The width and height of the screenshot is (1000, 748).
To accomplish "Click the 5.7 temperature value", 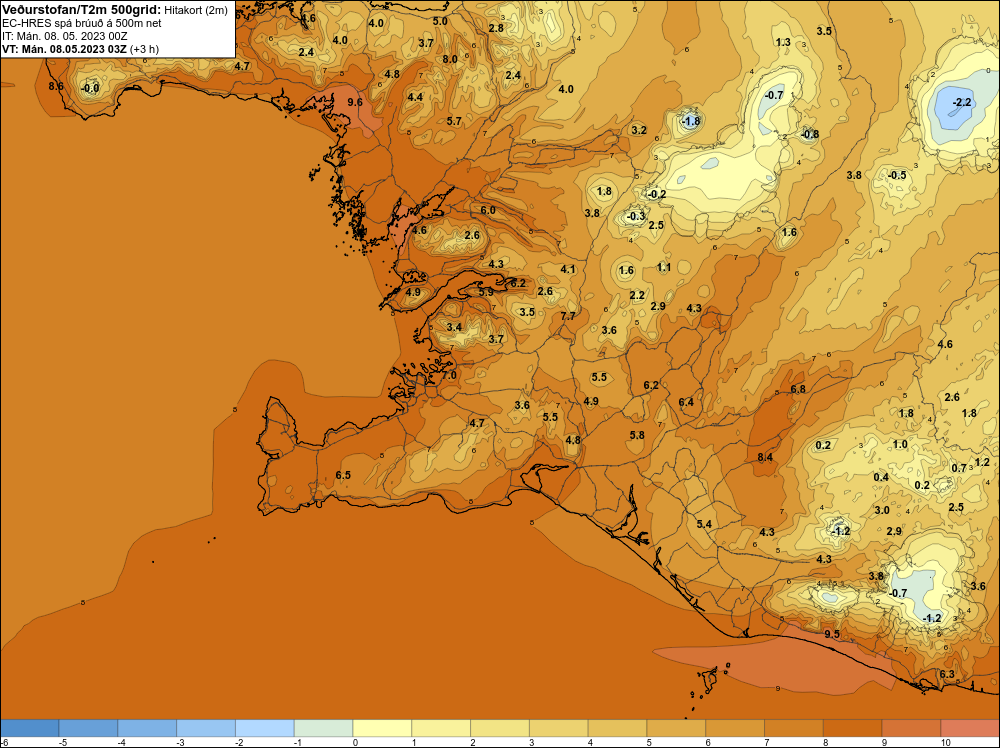I will [454, 121].
